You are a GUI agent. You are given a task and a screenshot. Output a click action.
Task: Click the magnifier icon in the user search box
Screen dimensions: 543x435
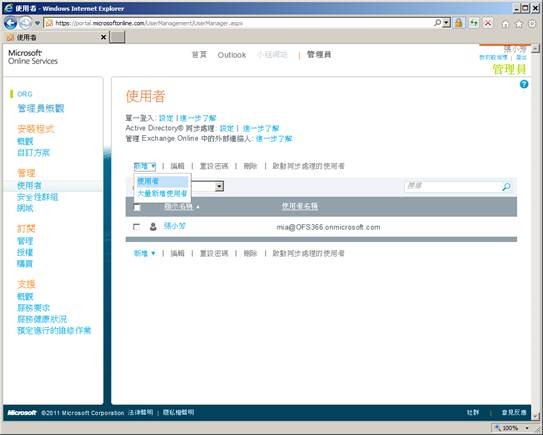[x=506, y=187]
